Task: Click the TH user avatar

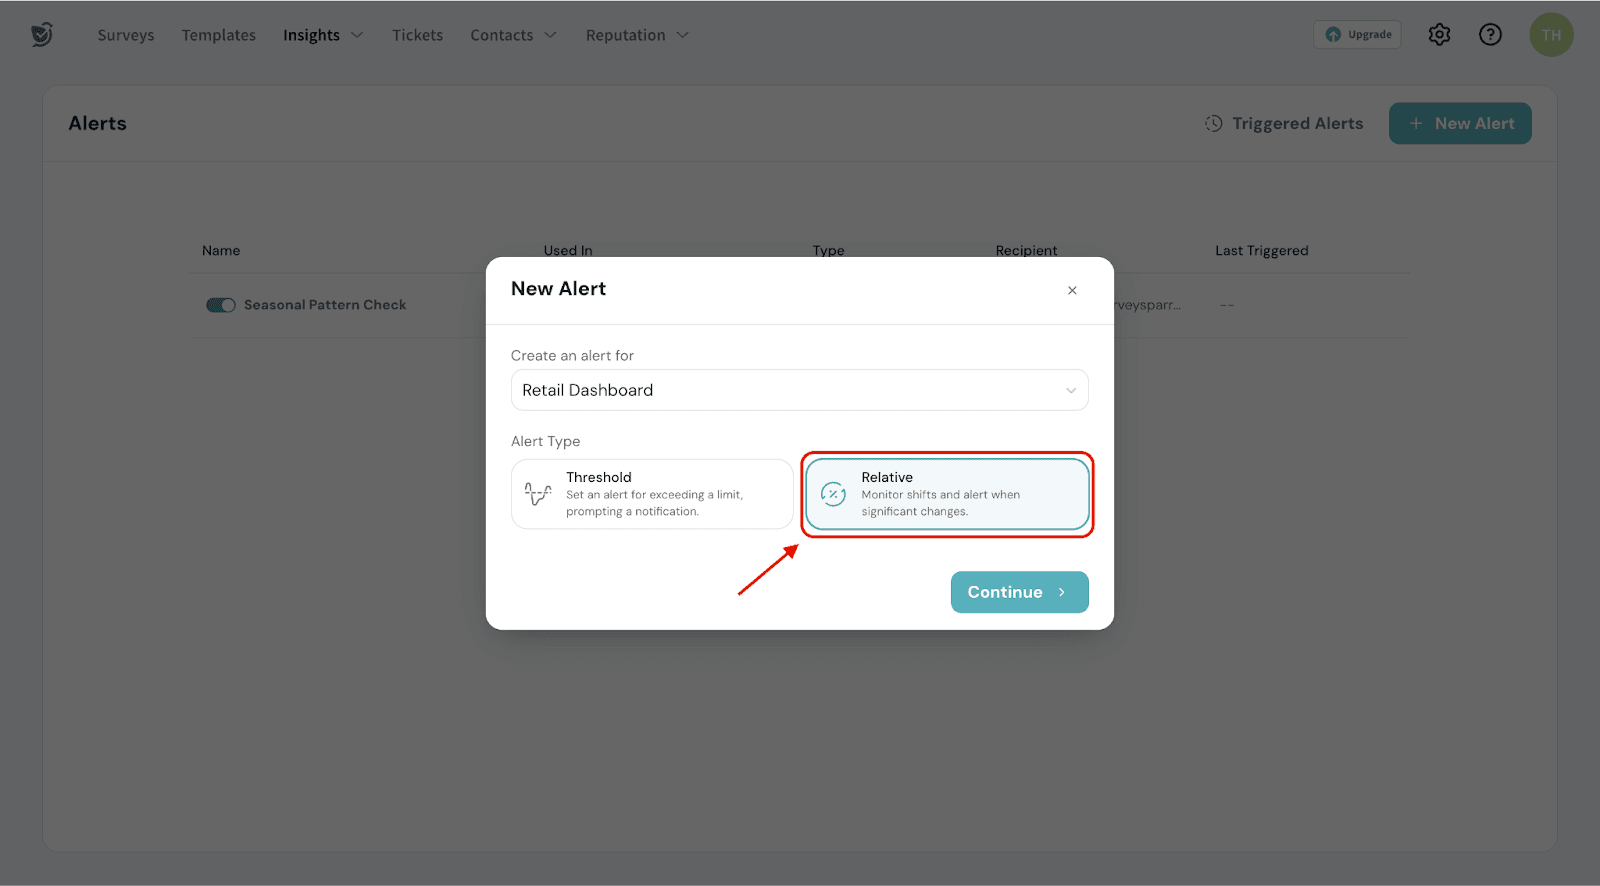Action: 1551,35
